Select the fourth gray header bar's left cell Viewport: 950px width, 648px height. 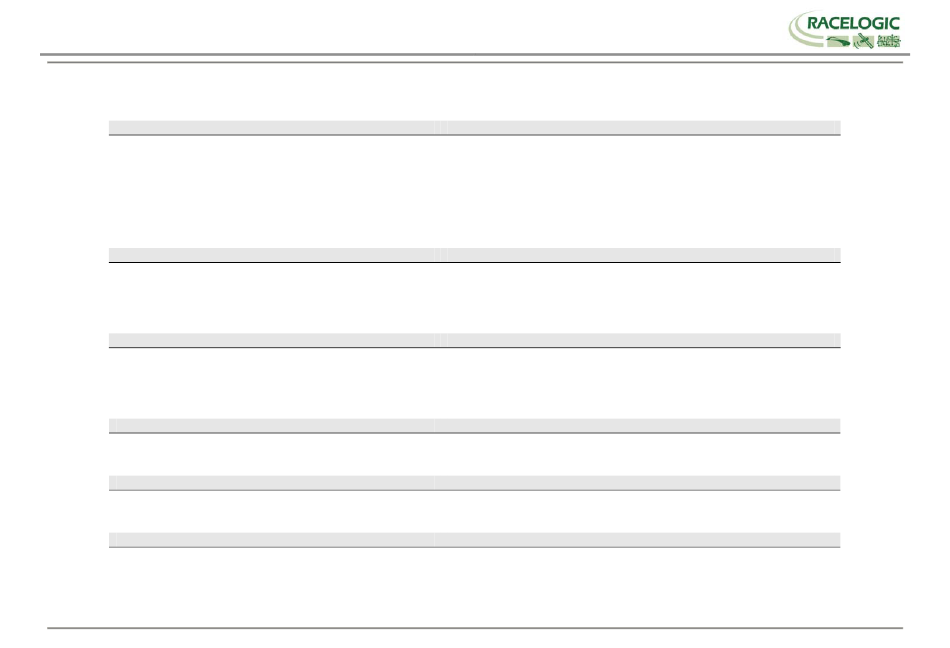tap(271, 425)
